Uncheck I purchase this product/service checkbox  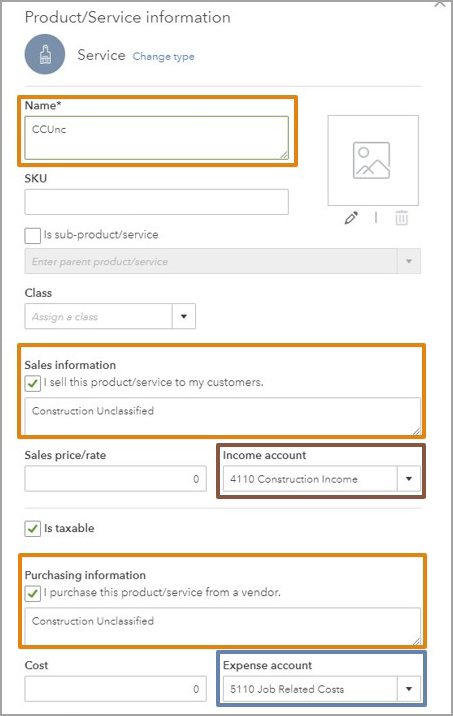pos(32,593)
